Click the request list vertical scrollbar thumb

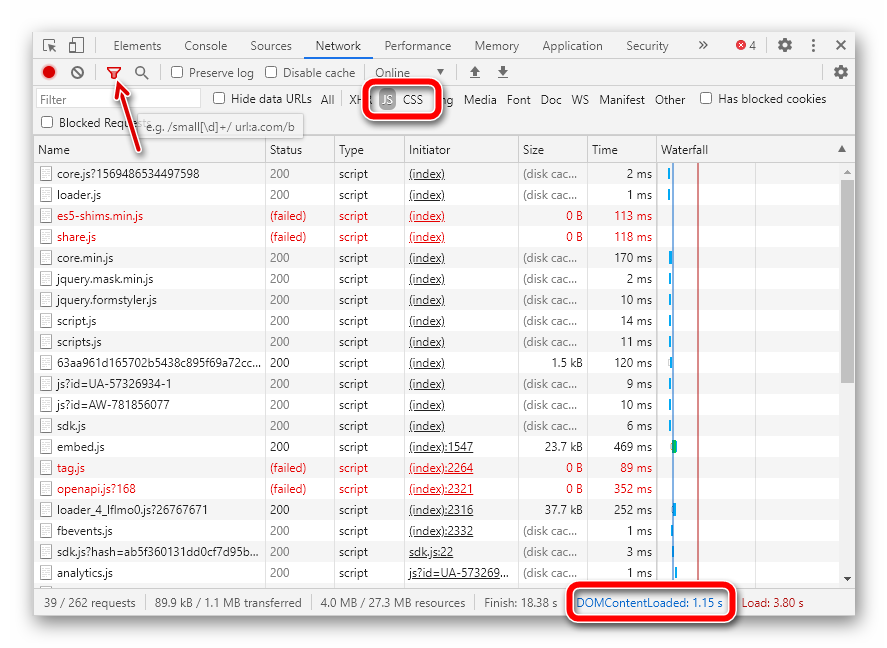tap(847, 281)
